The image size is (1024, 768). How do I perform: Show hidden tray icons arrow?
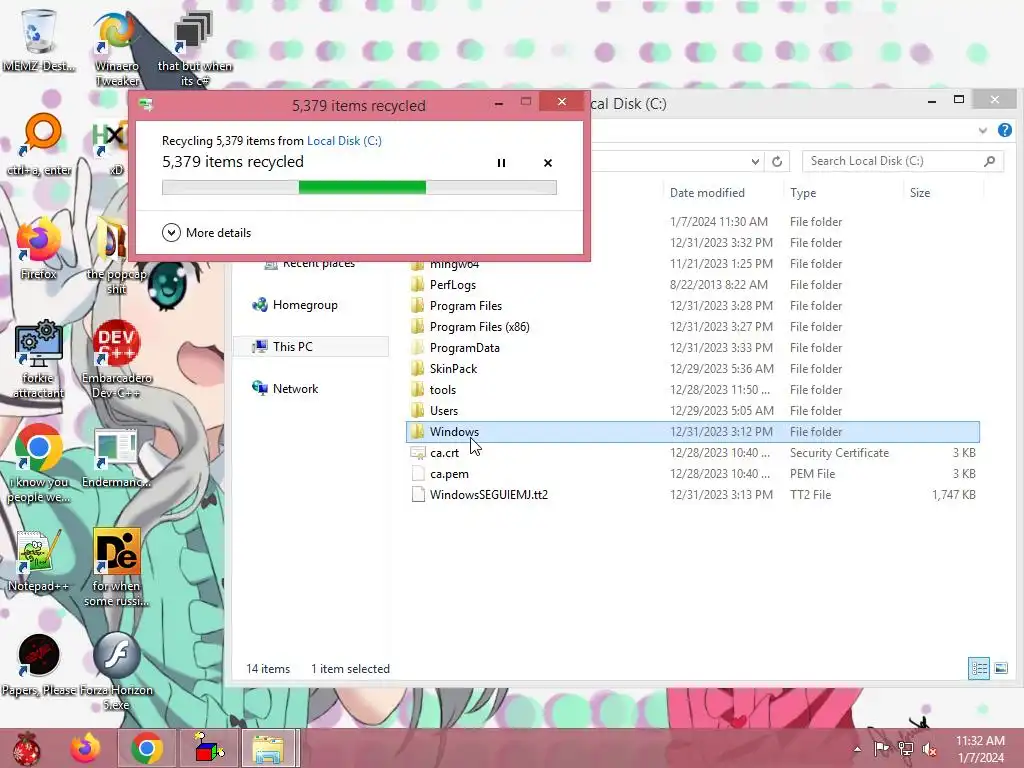point(857,749)
